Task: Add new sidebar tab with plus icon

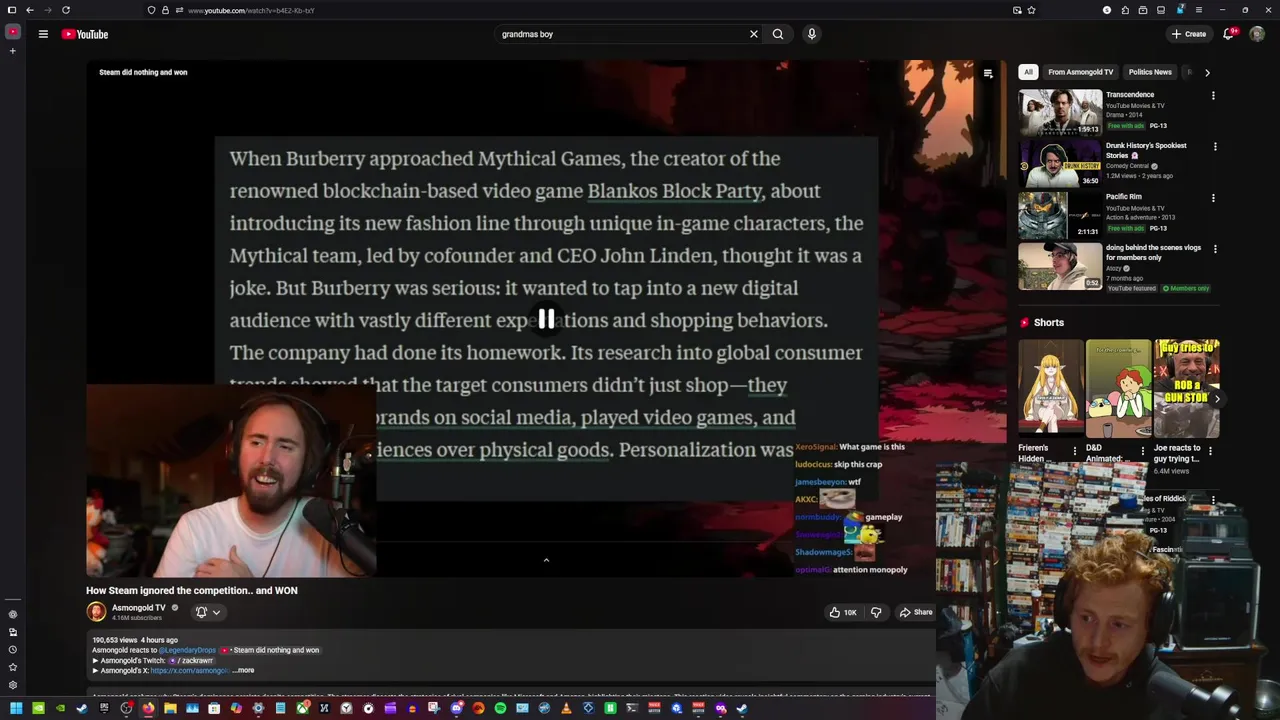Action: pos(13,50)
